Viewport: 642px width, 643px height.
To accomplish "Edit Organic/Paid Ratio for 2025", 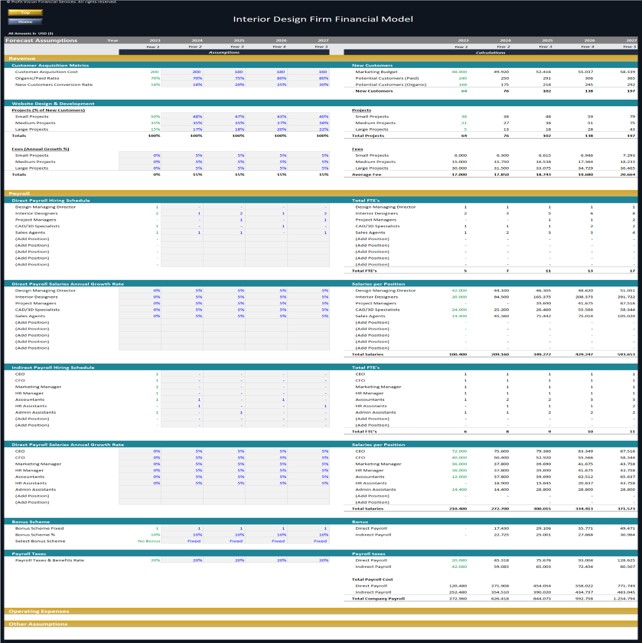I will coord(225,78).
